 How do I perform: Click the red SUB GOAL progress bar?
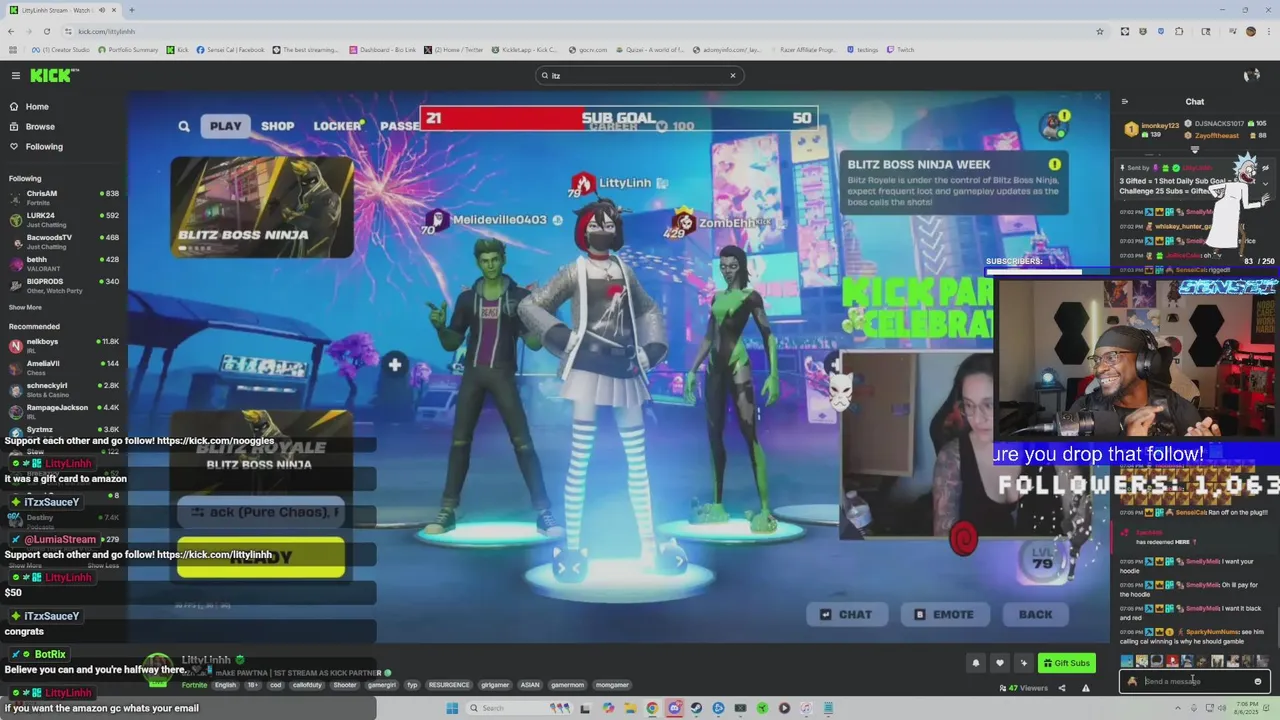pyautogui.click(x=618, y=118)
